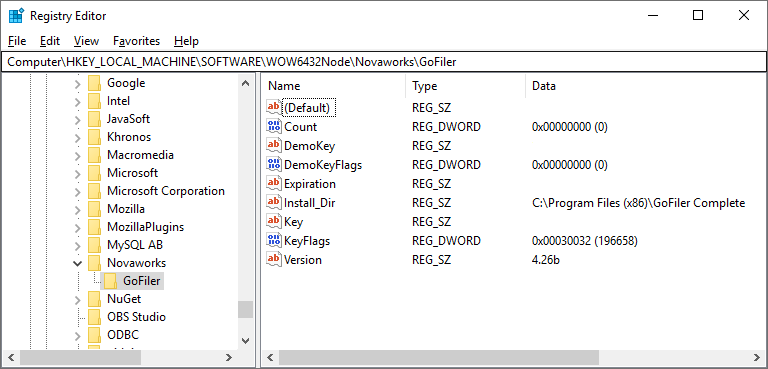This screenshot has width=768, height=369.
Task: Select the Microsoft Corporation key label
Action: tap(166, 191)
